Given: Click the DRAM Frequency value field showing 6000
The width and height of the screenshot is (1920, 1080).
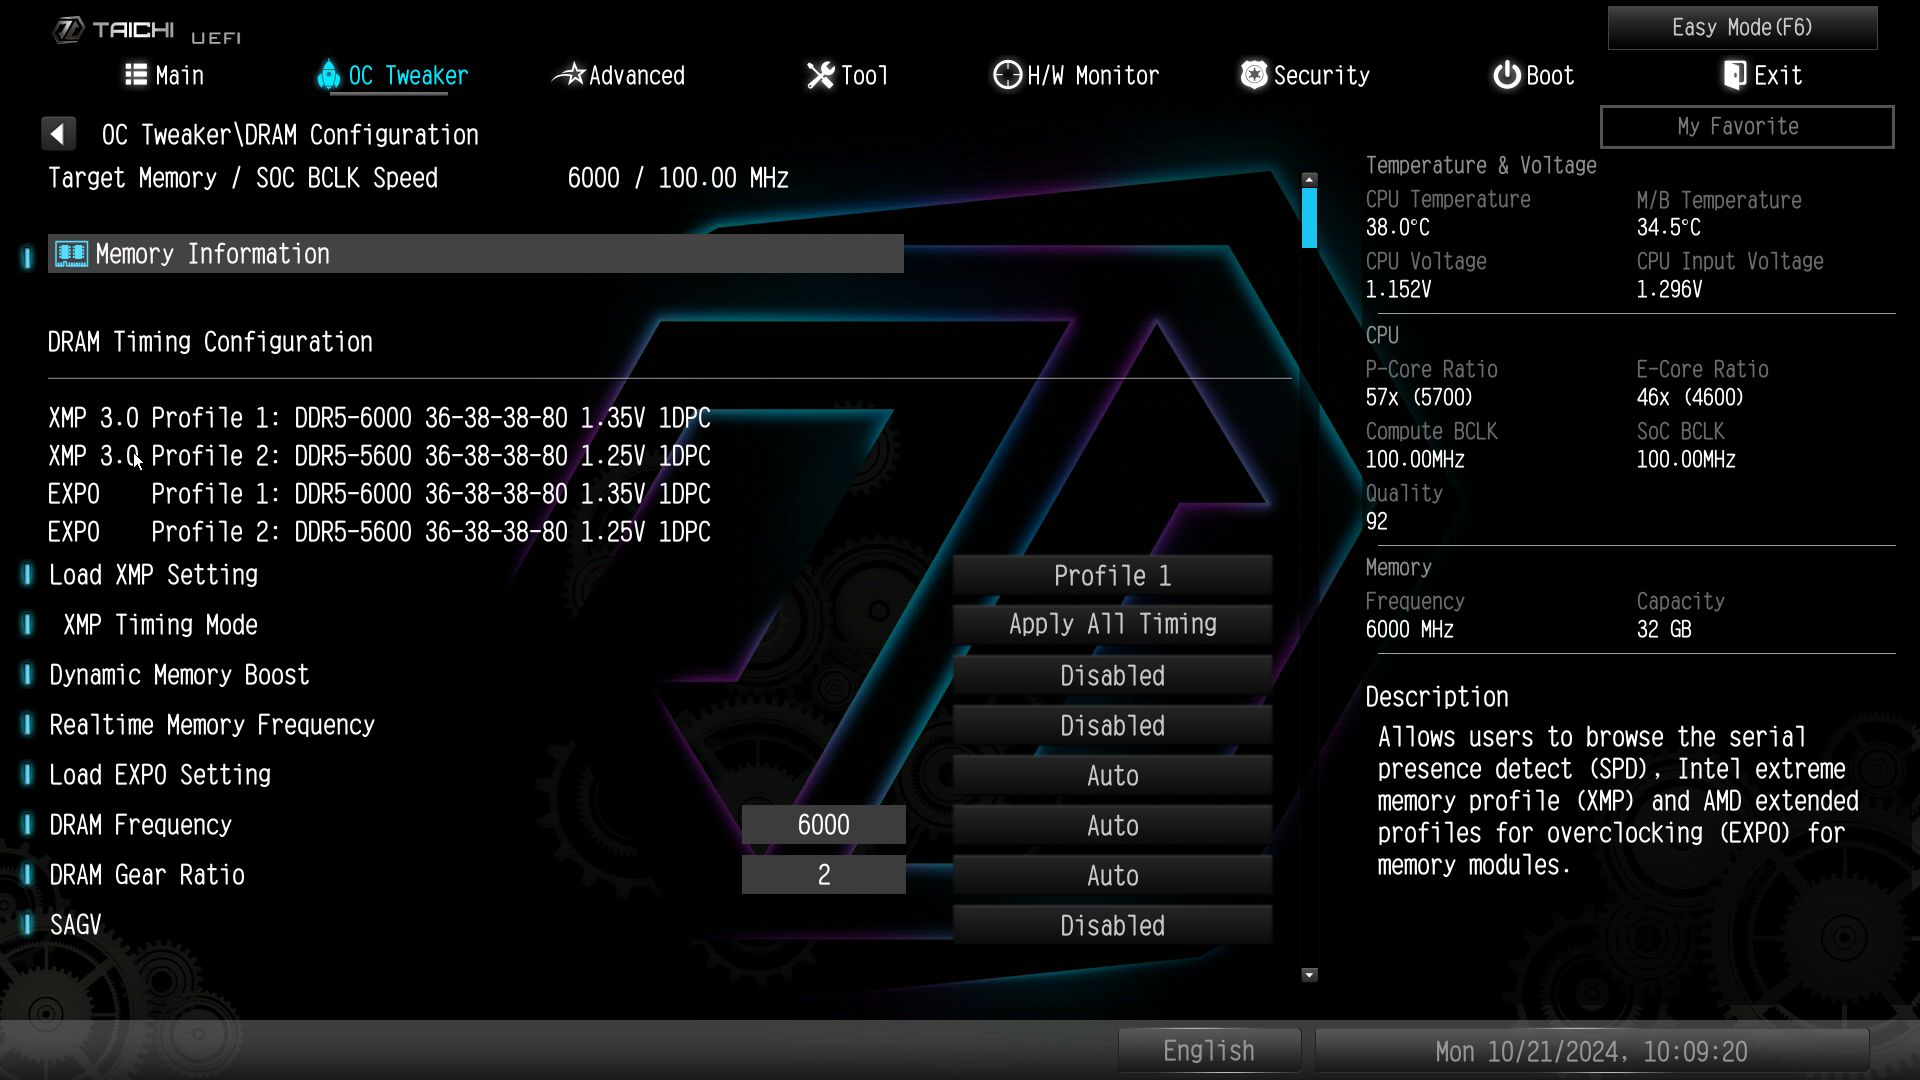Looking at the screenshot, I should pyautogui.click(x=823, y=824).
